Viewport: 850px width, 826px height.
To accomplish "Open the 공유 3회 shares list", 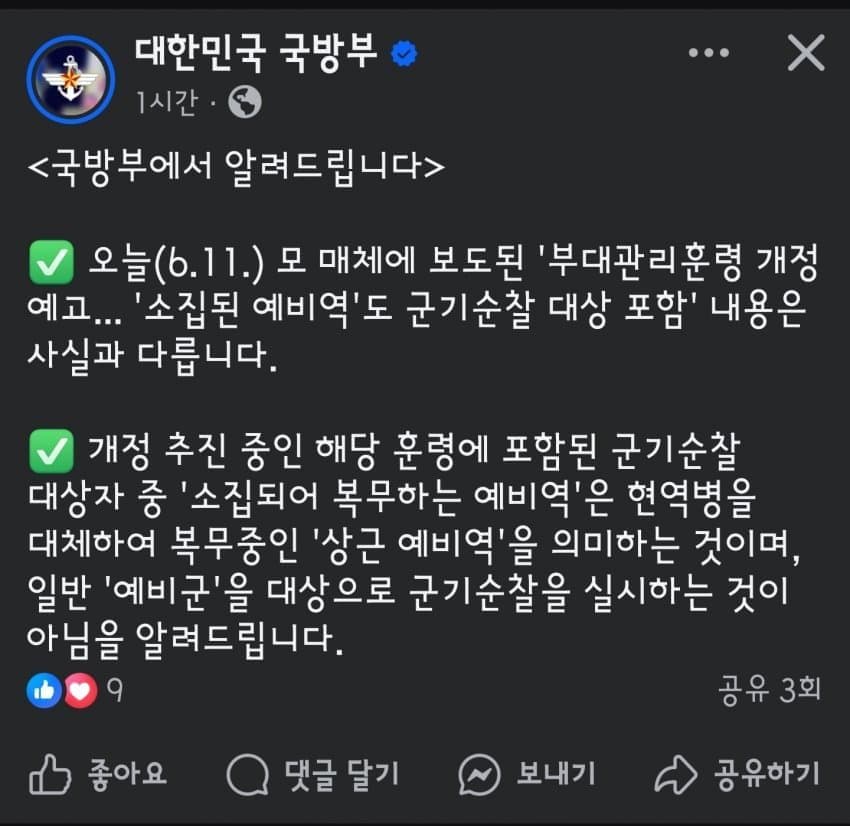I will click(768, 688).
